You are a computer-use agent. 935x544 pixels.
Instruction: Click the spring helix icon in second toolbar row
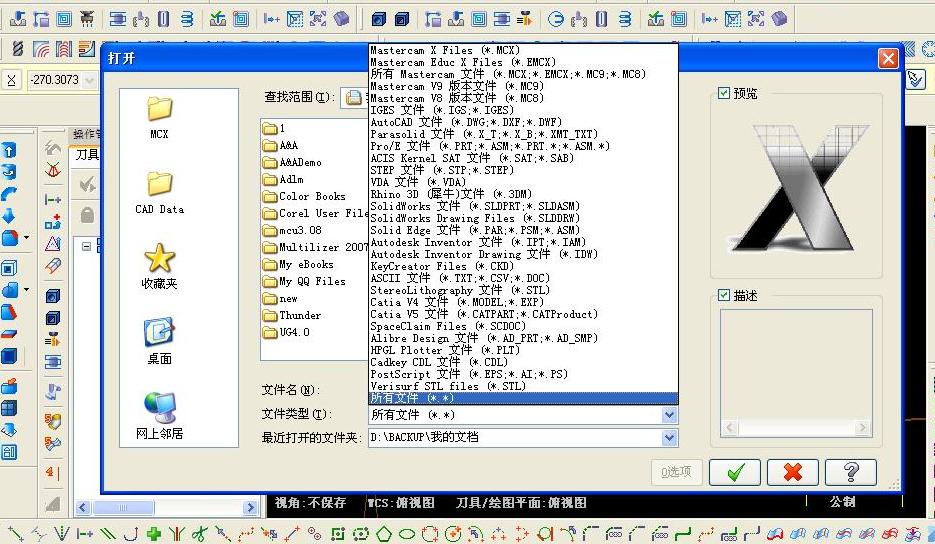pos(17,48)
